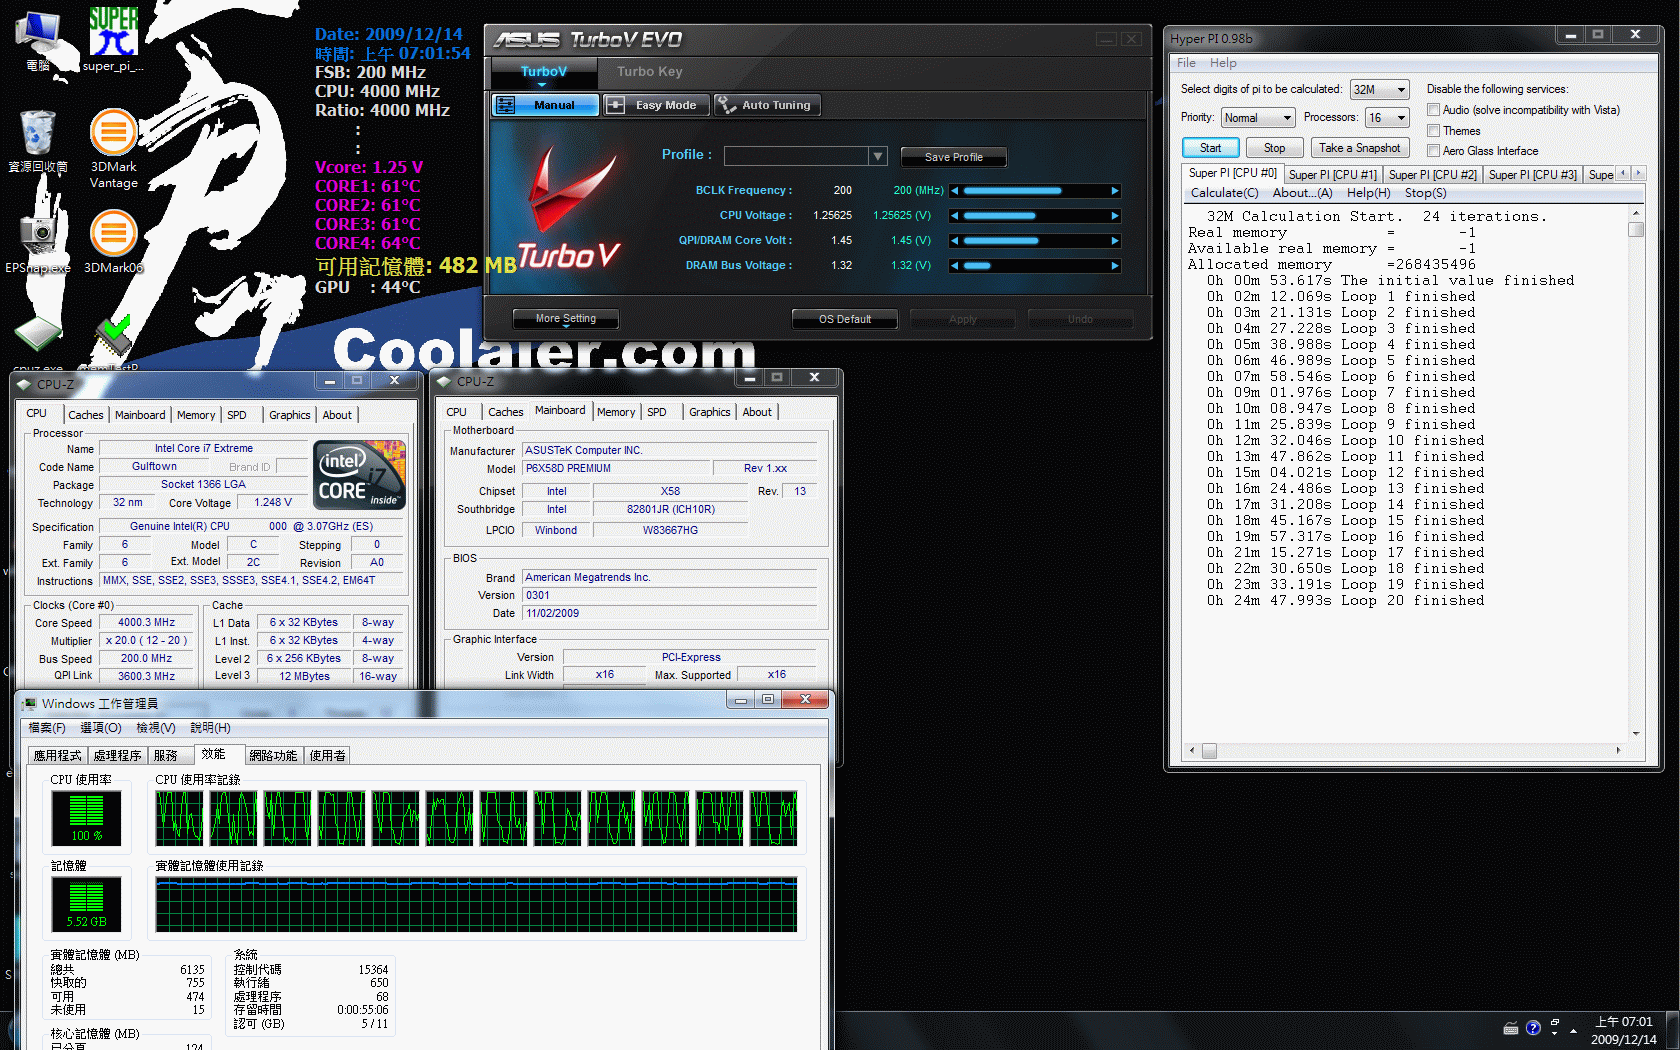The height and width of the screenshot is (1050, 1680).
Task: Click Save Profile in TurboV
Action: [954, 157]
